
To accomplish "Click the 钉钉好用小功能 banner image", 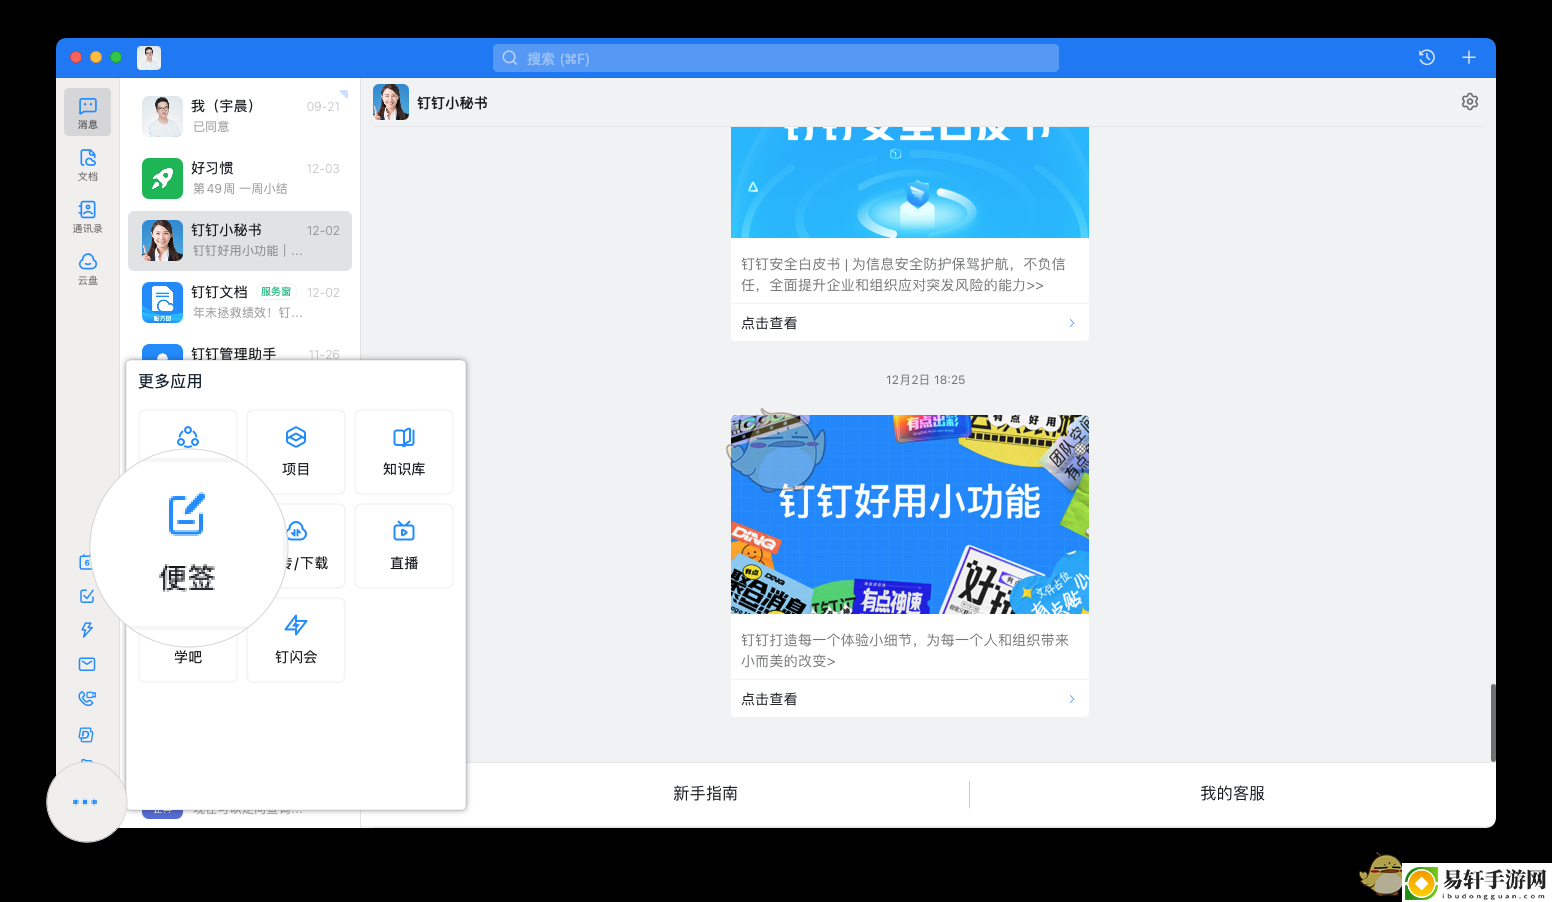I will point(910,514).
